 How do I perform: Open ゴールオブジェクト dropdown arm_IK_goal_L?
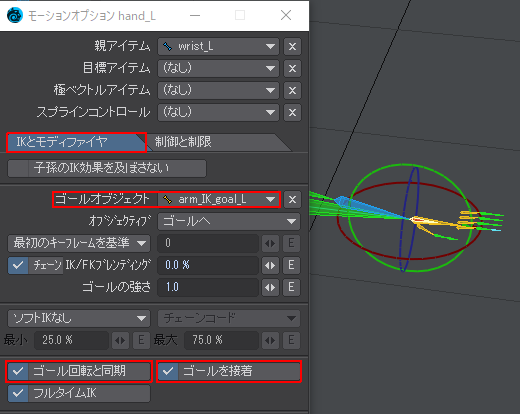218,199
